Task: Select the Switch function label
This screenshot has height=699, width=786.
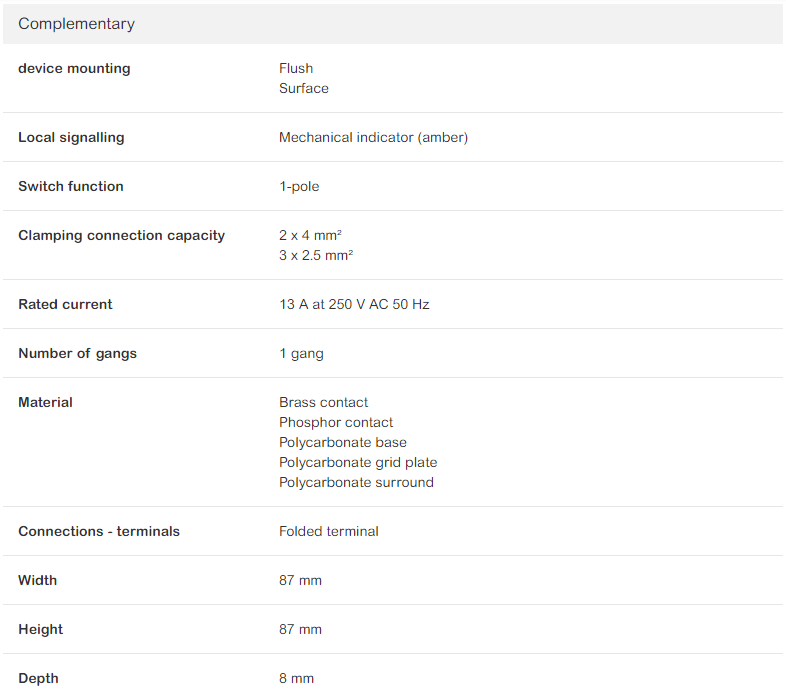Action: pos(71,187)
